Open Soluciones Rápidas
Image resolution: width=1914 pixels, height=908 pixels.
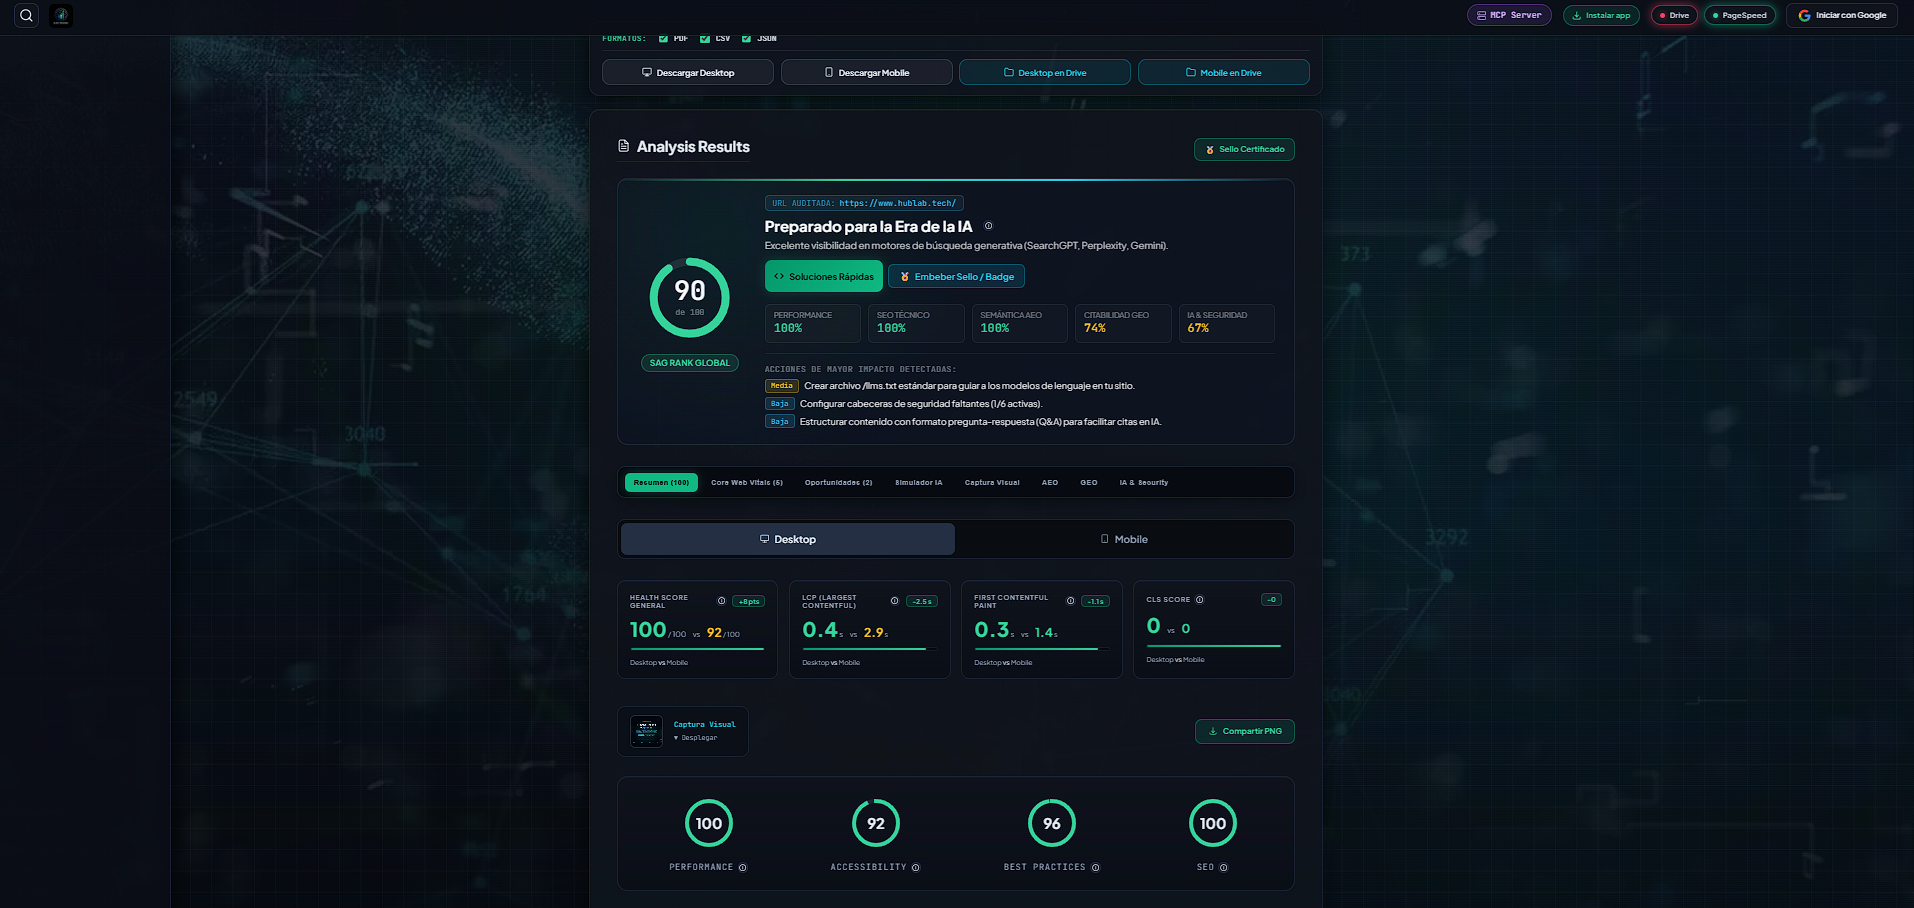coord(824,276)
